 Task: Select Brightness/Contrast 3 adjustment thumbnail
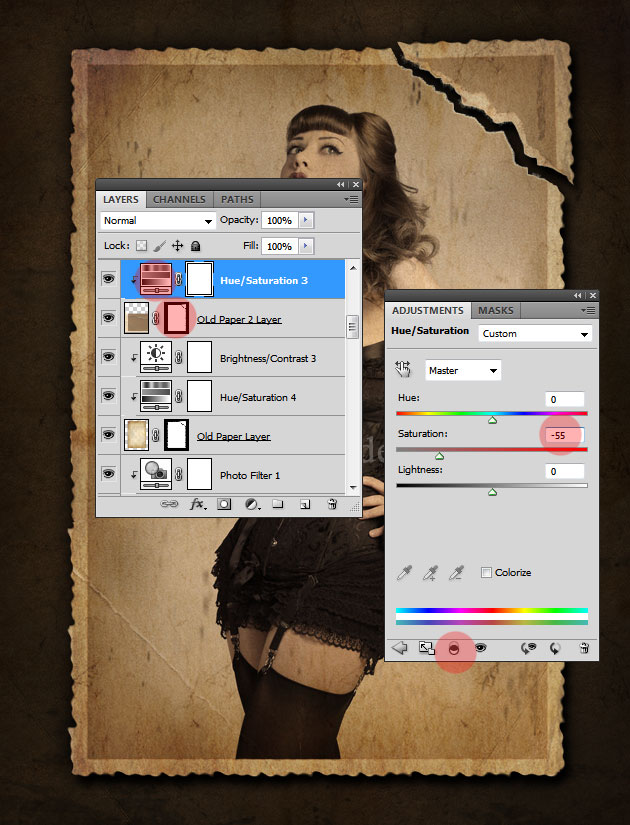point(156,357)
